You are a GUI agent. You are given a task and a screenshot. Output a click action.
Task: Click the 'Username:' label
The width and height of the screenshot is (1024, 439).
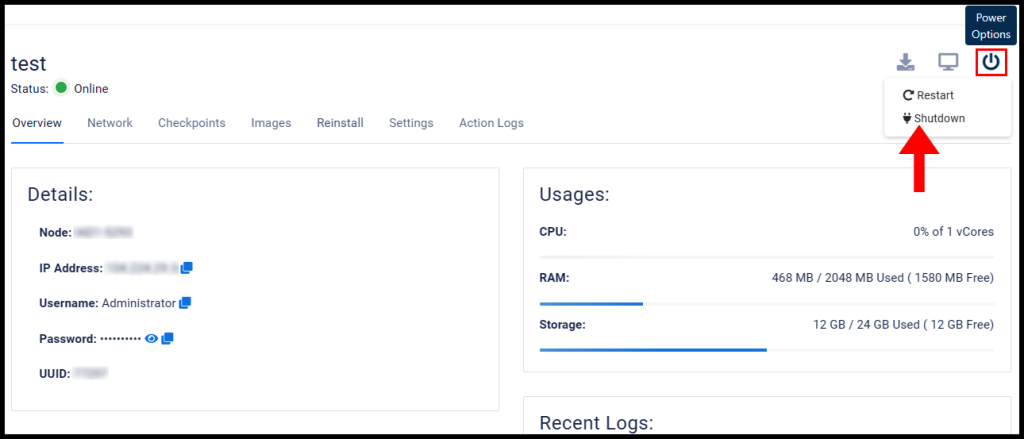click(69, 303)
